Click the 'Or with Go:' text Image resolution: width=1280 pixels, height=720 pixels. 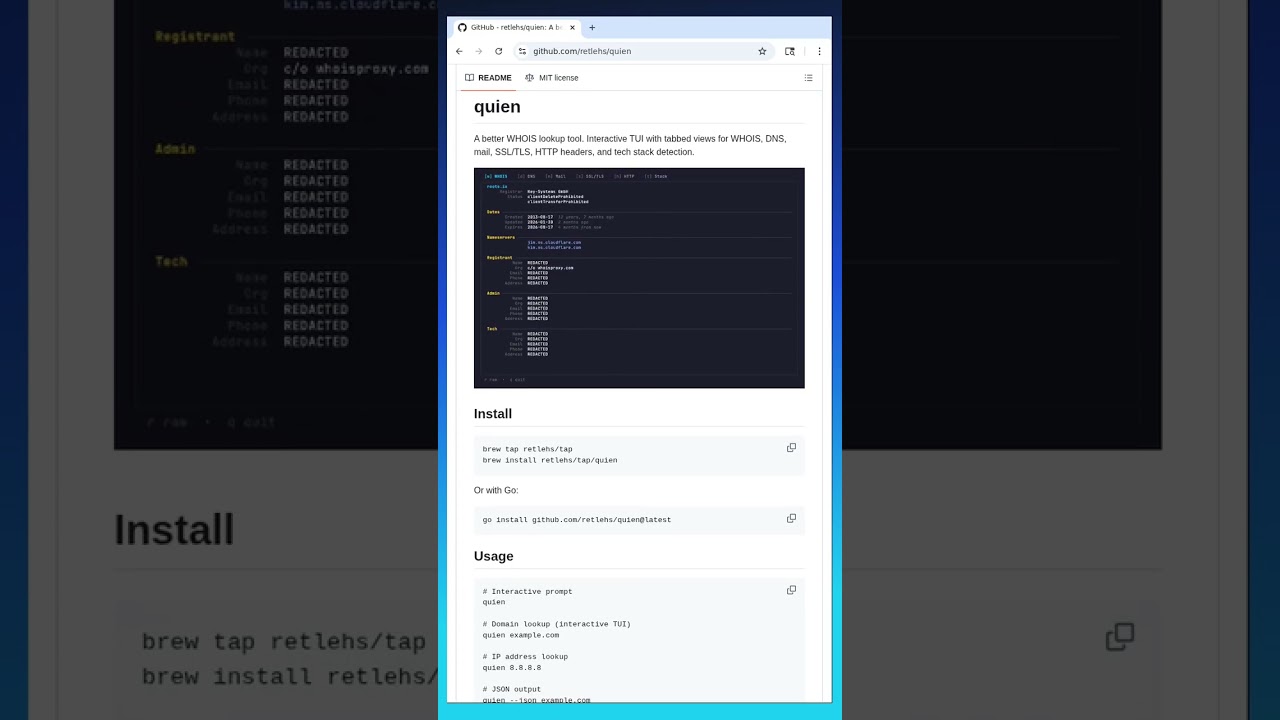(496, 491)
